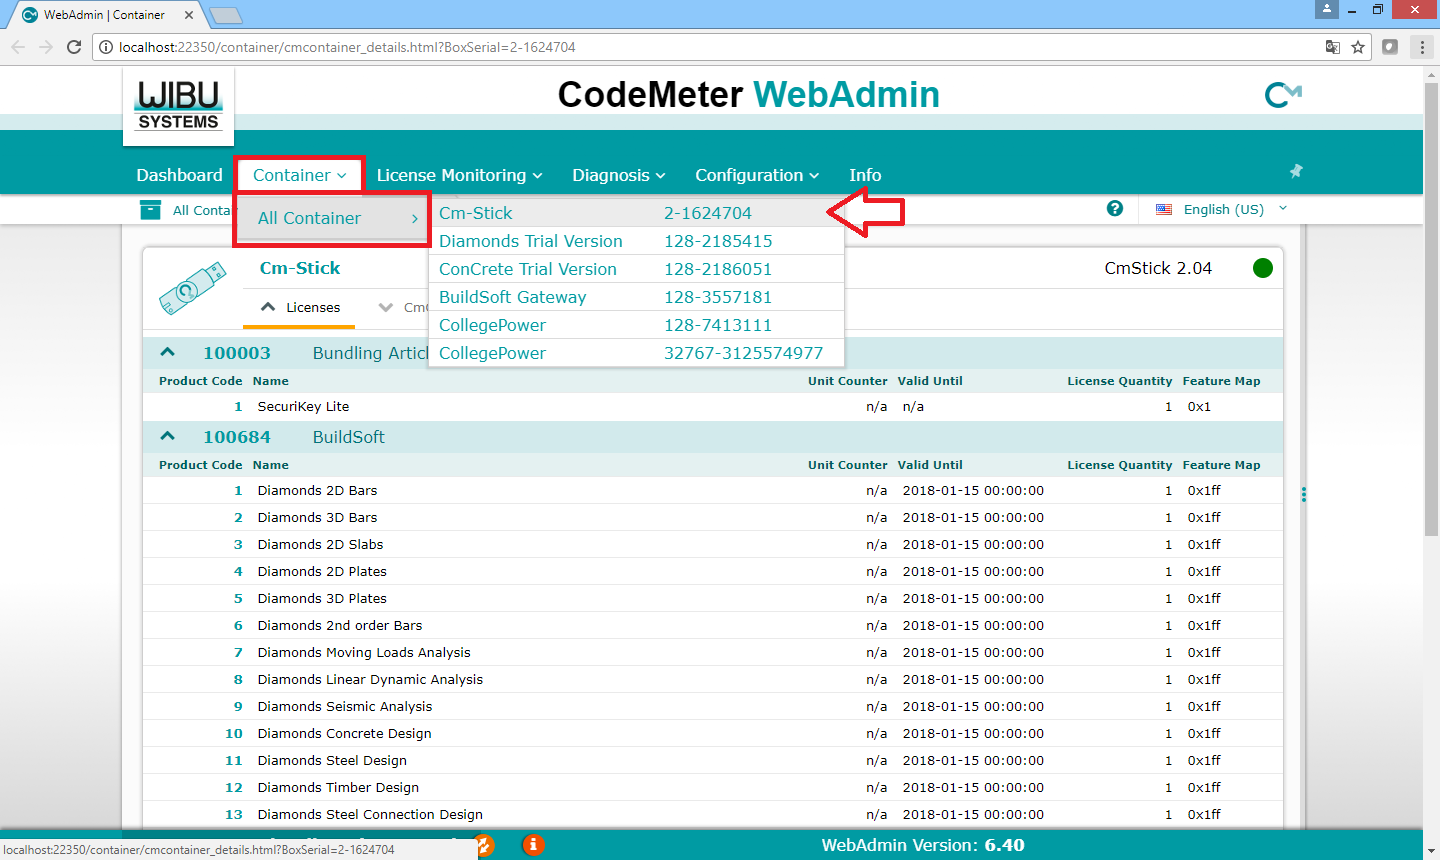
Task: Click the US flag language icon
Action: [x=1164, y=209]
